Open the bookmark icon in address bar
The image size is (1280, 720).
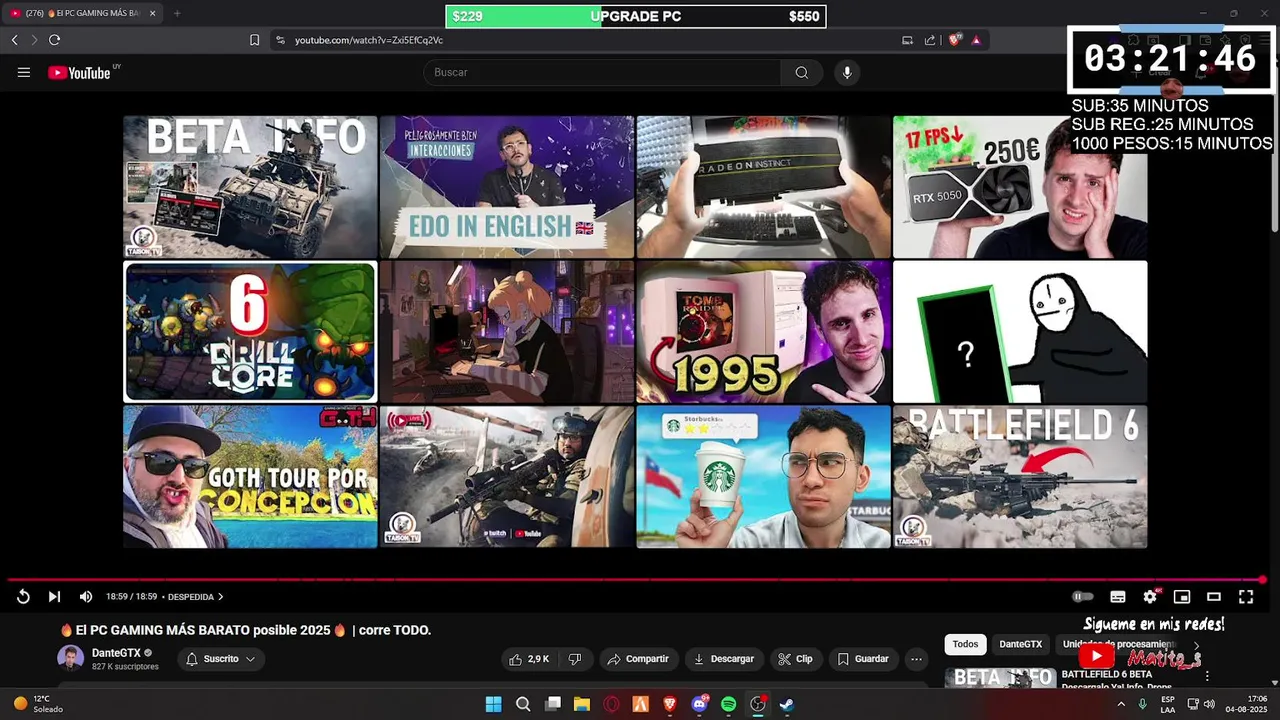tap(254, 40)
